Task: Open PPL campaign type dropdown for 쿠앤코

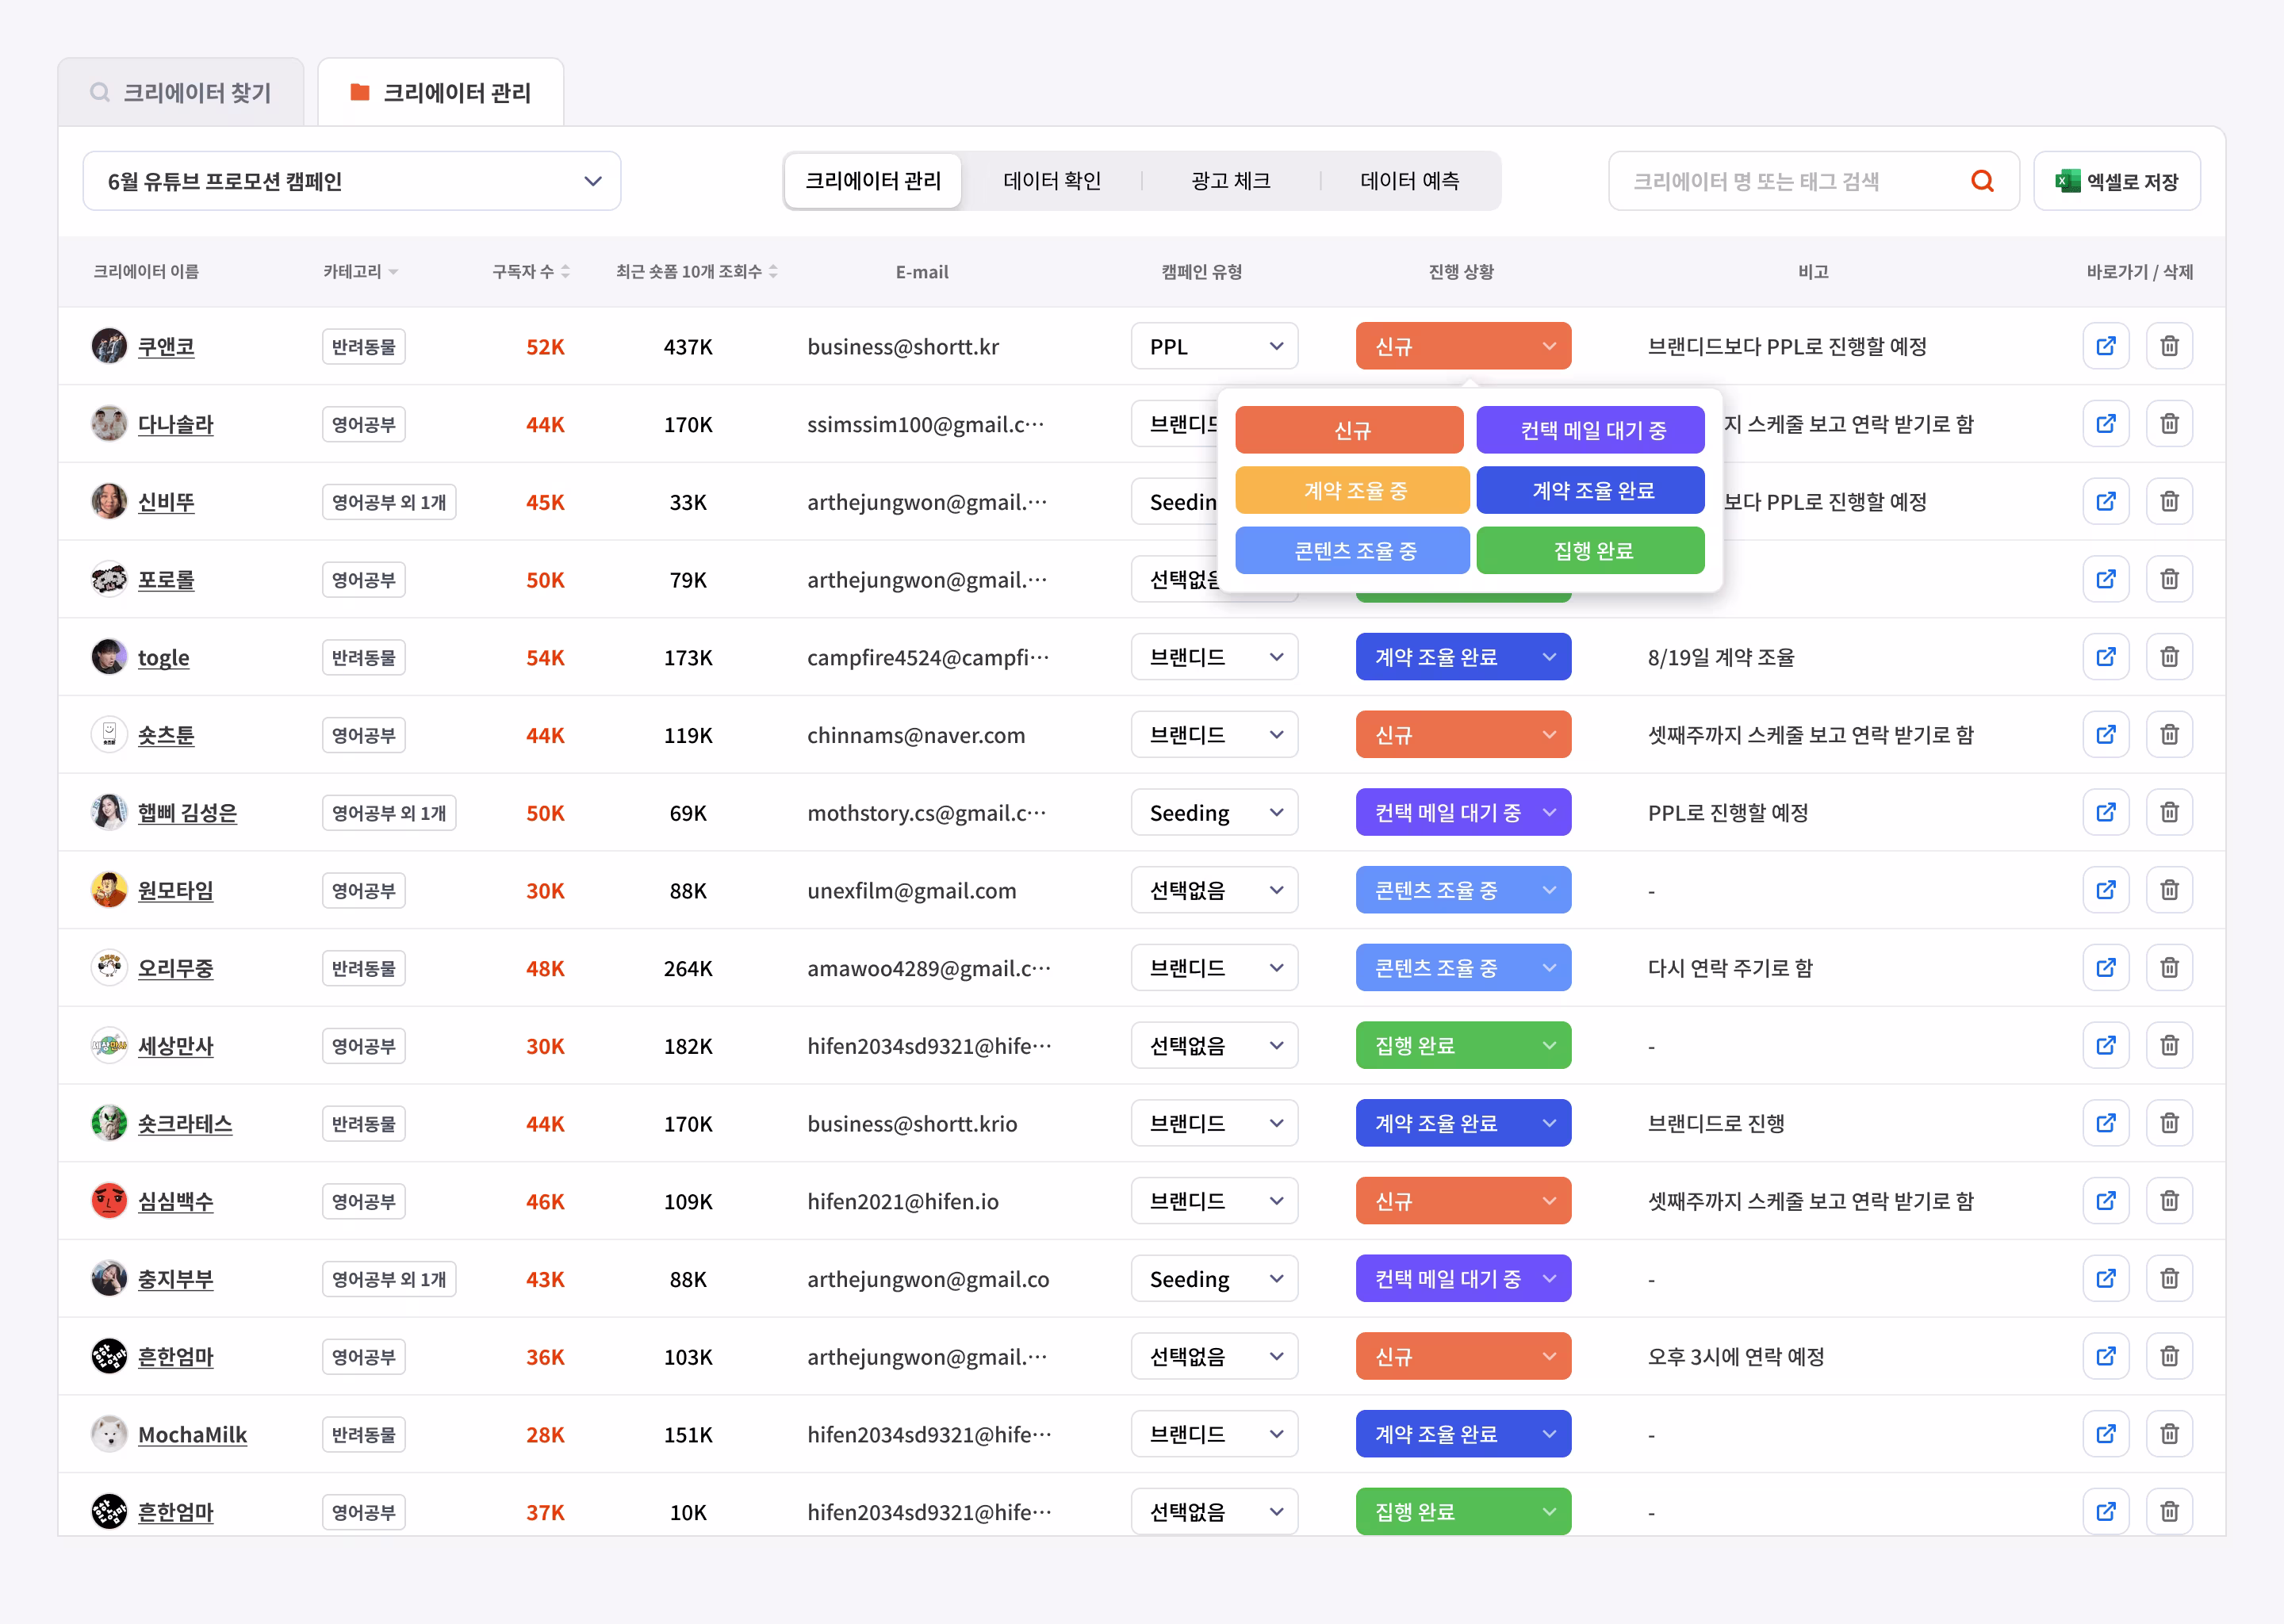Action: pyautogui.click(x=1213, y=346)
